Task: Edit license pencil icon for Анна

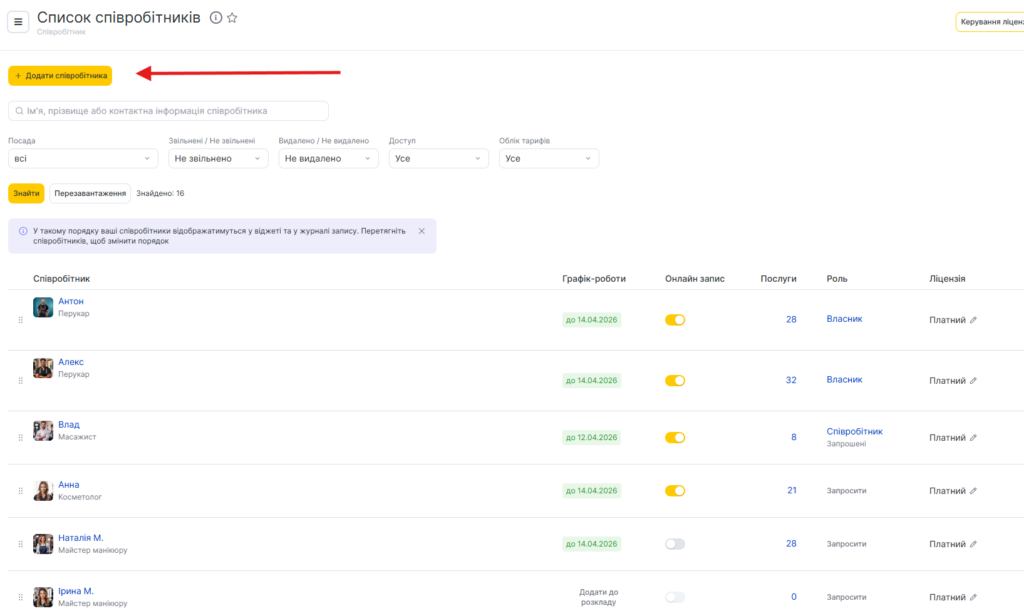Action: click(973, 491)
